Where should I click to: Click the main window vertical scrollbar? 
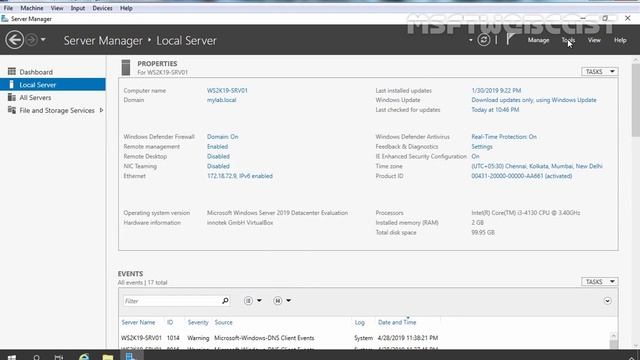[636, 100]
